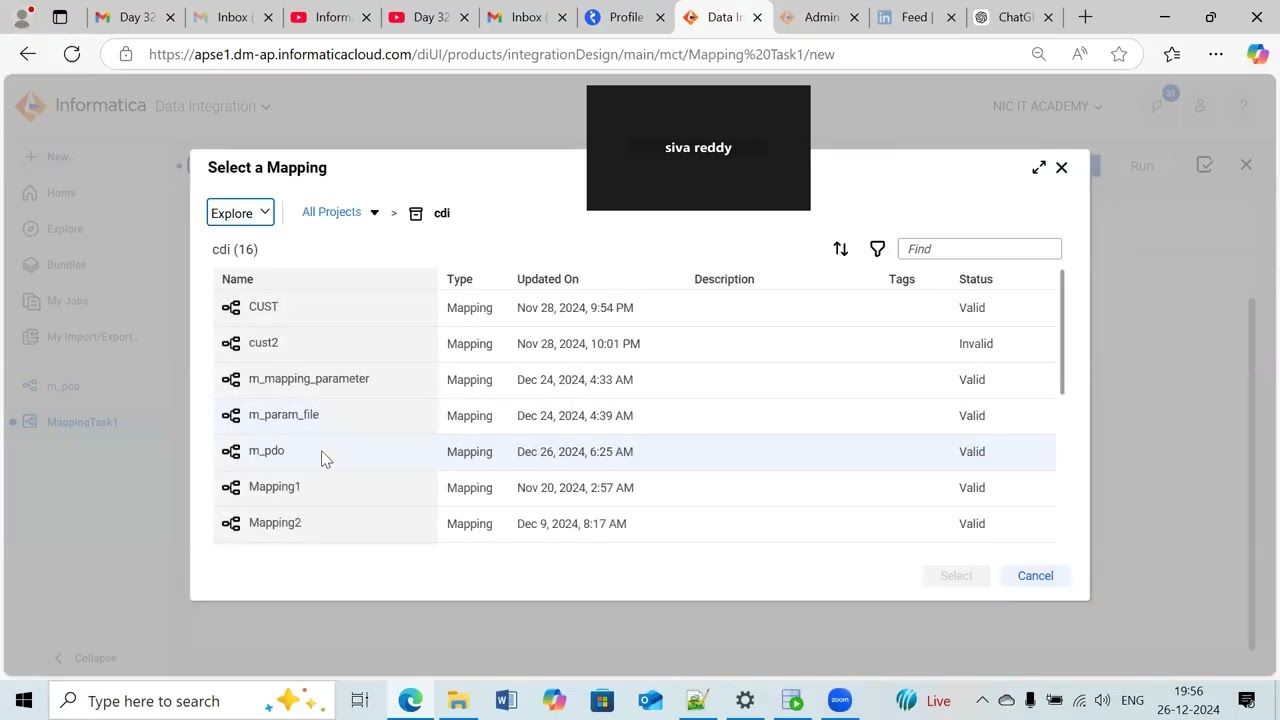Screen dimensions: 1280x720
Task: Click the Status column header
Action: [x=975, y=279]
